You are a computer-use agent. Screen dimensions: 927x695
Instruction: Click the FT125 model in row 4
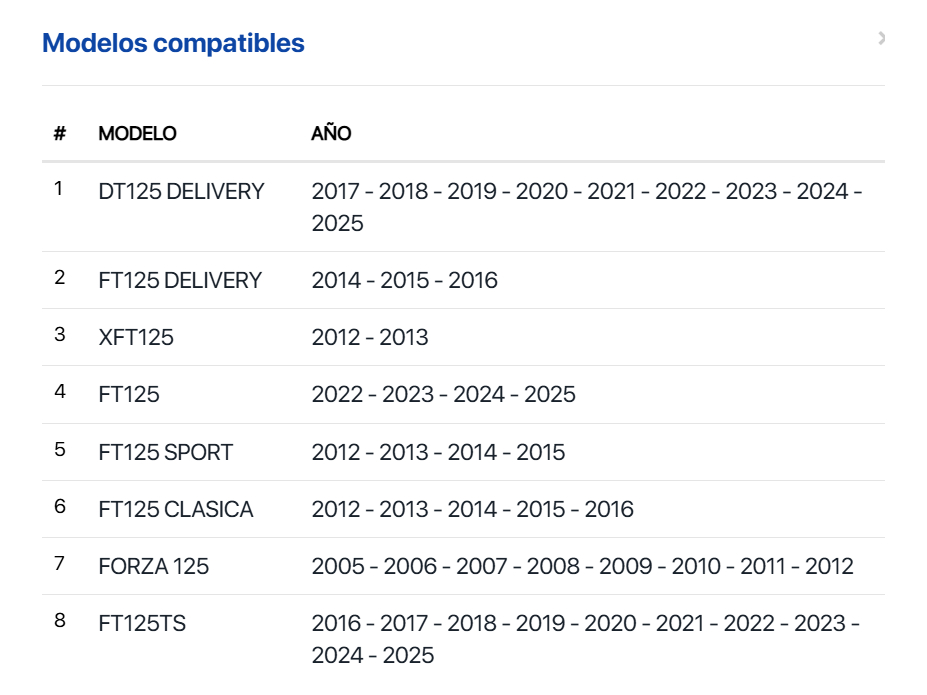tap(129, 394)
